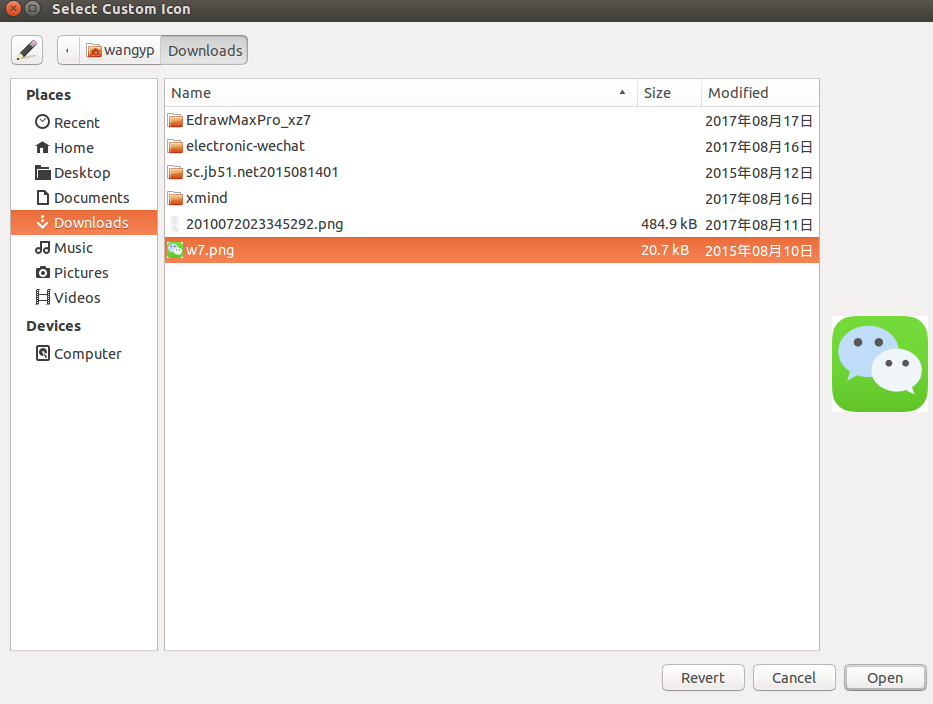The width and height of the screenshot is (933, 704).
Task: Sort files by the Modified column
Action: (758, 93)
